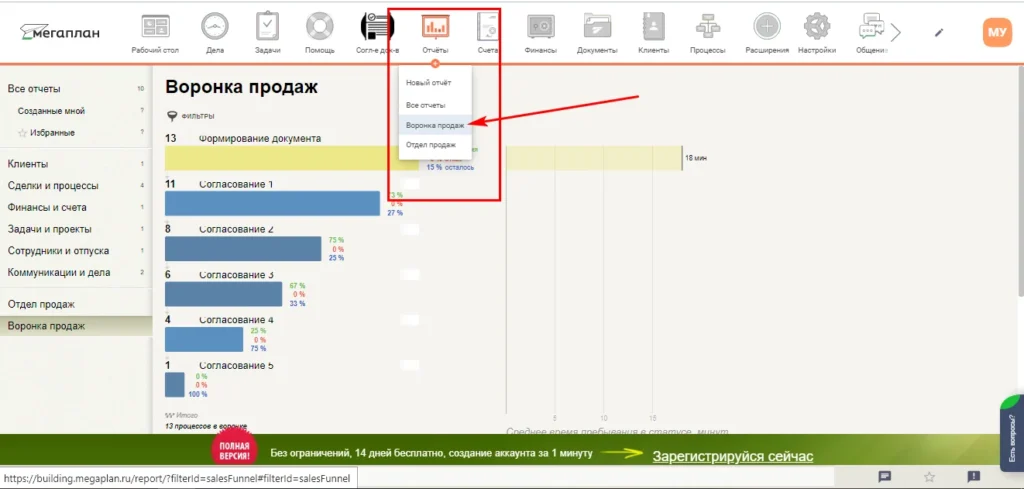Click the 67 % value of Согласование 3
This screenshot has width=1024, height=489.
click(297, 286)
